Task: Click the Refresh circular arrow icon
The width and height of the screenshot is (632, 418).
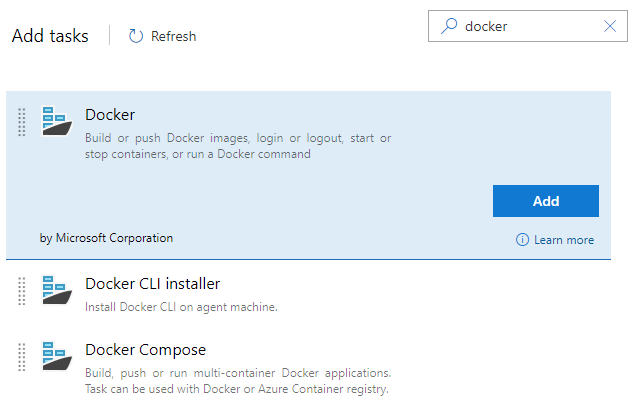Action: pos(137,36)
